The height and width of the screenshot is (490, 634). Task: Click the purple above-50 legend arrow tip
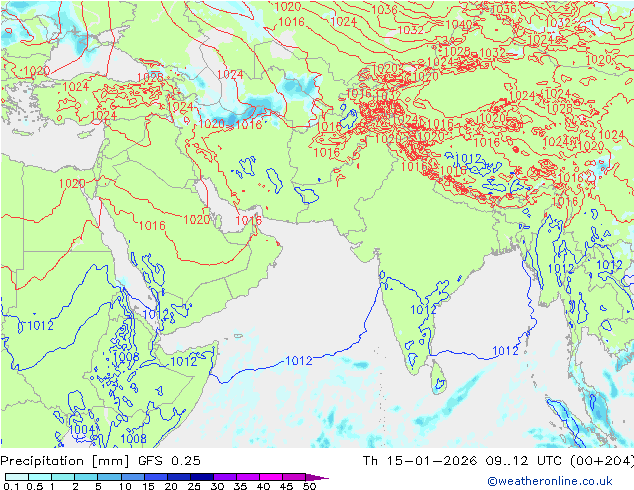(x=317, y=477)
